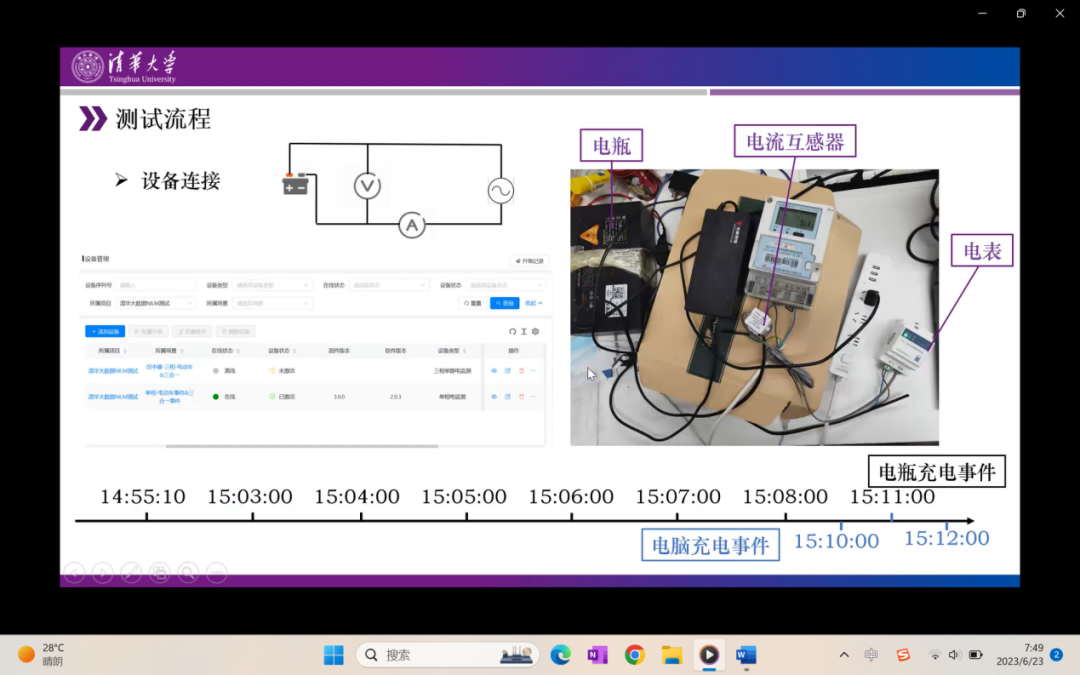Open the clock showing 7:49 2023/6/23
This screenshot has height=675, width=1080.
pyautogui.click(x=1020, y=654)
